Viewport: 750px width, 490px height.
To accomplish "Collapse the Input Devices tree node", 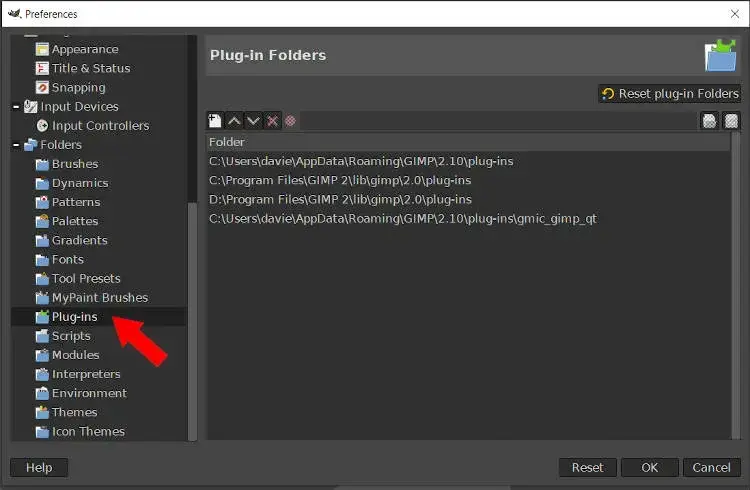I will [x=16, y=106].
